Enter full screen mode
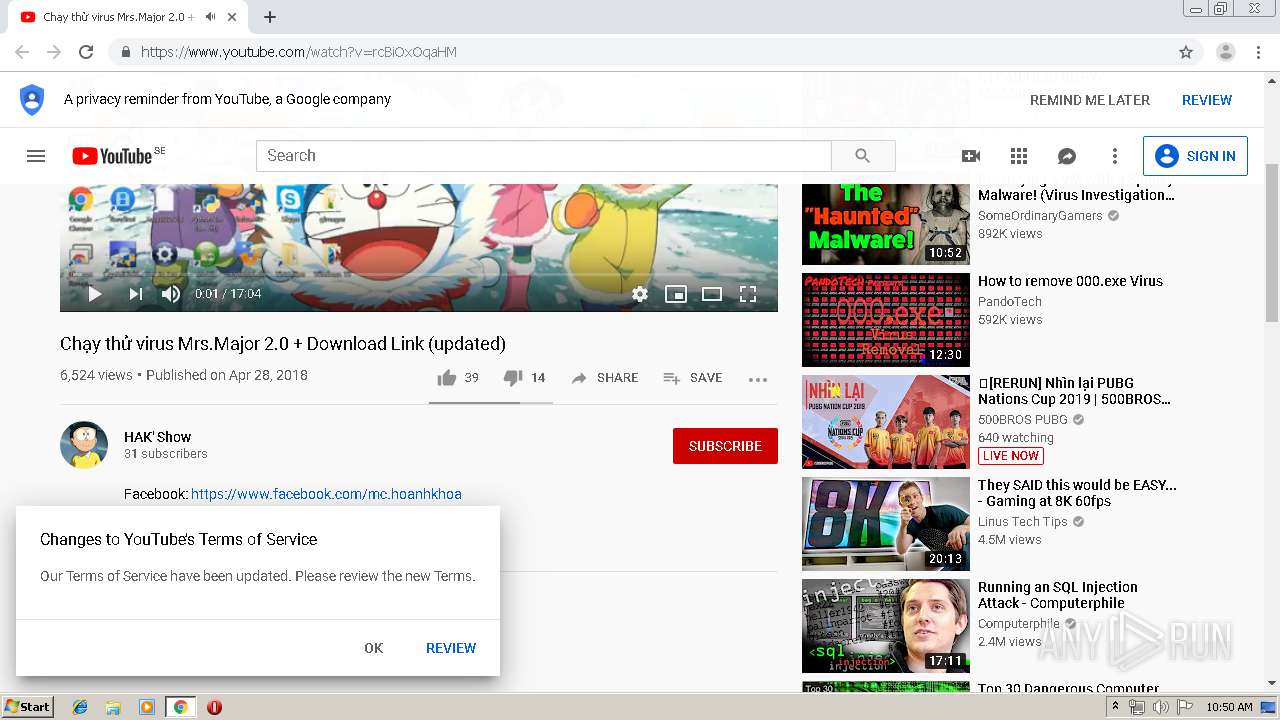The image size is (1280, 720). (748, 294)
